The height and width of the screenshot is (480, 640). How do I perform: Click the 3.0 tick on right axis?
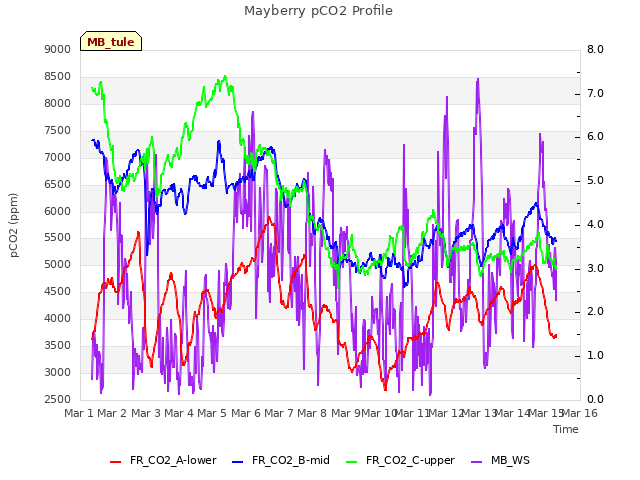coord(595,269)
